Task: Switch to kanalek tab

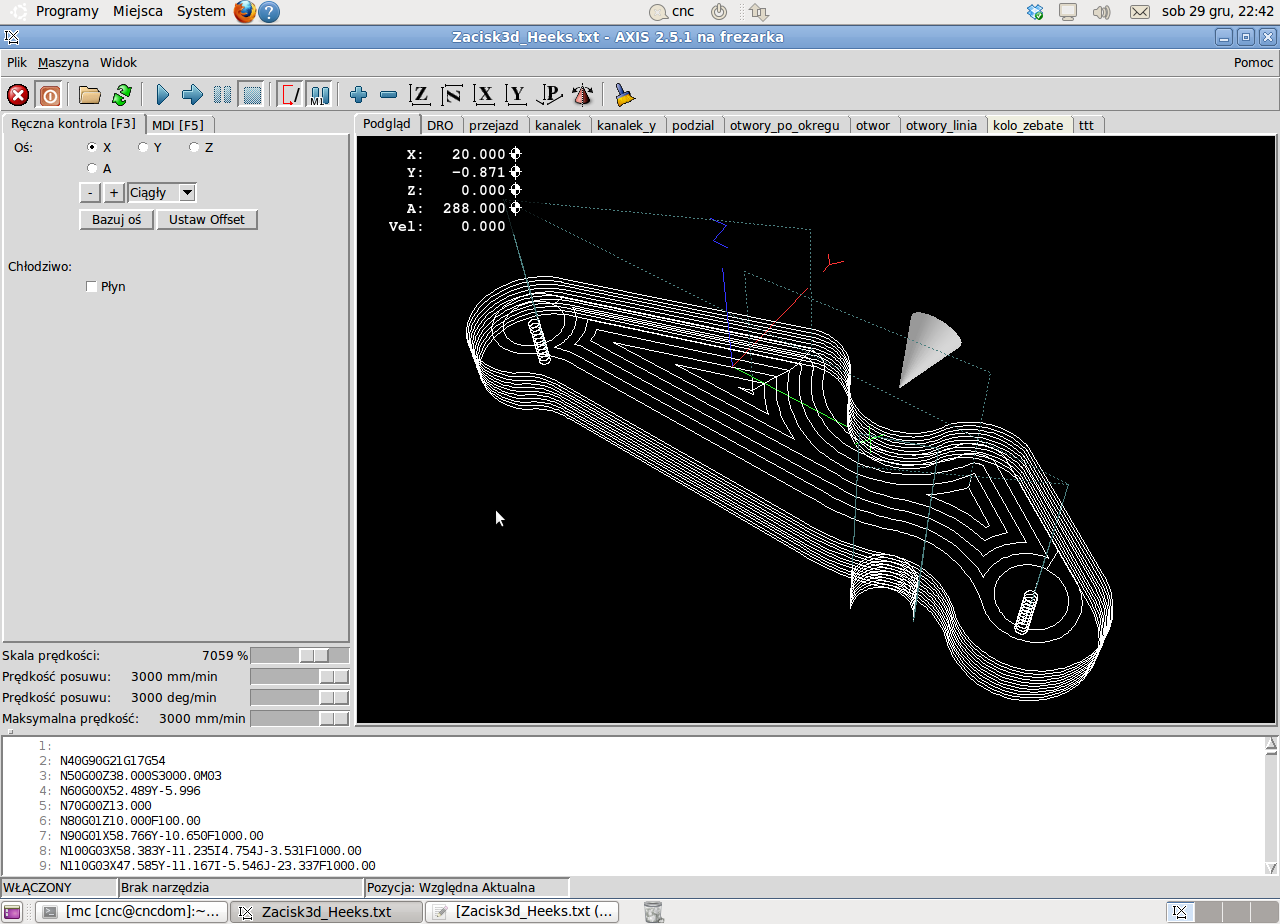Action: 558,125
